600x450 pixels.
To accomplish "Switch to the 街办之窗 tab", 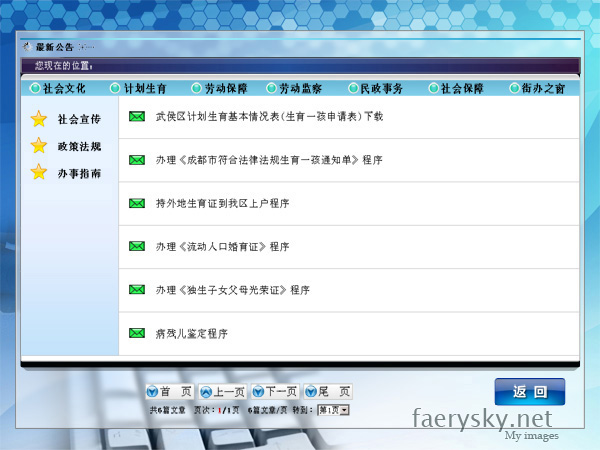I will tap(542, 88).
